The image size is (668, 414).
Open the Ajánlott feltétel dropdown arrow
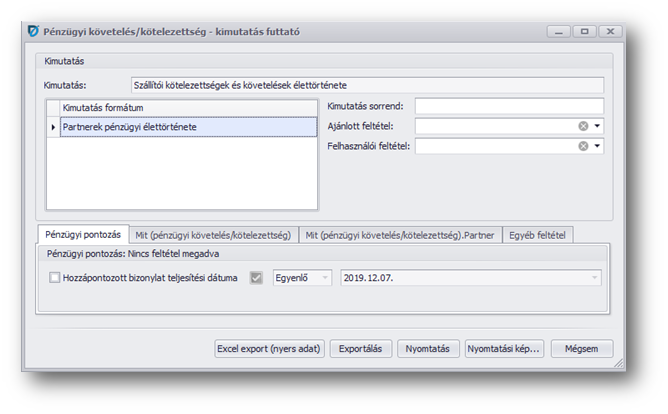point(597,126)
